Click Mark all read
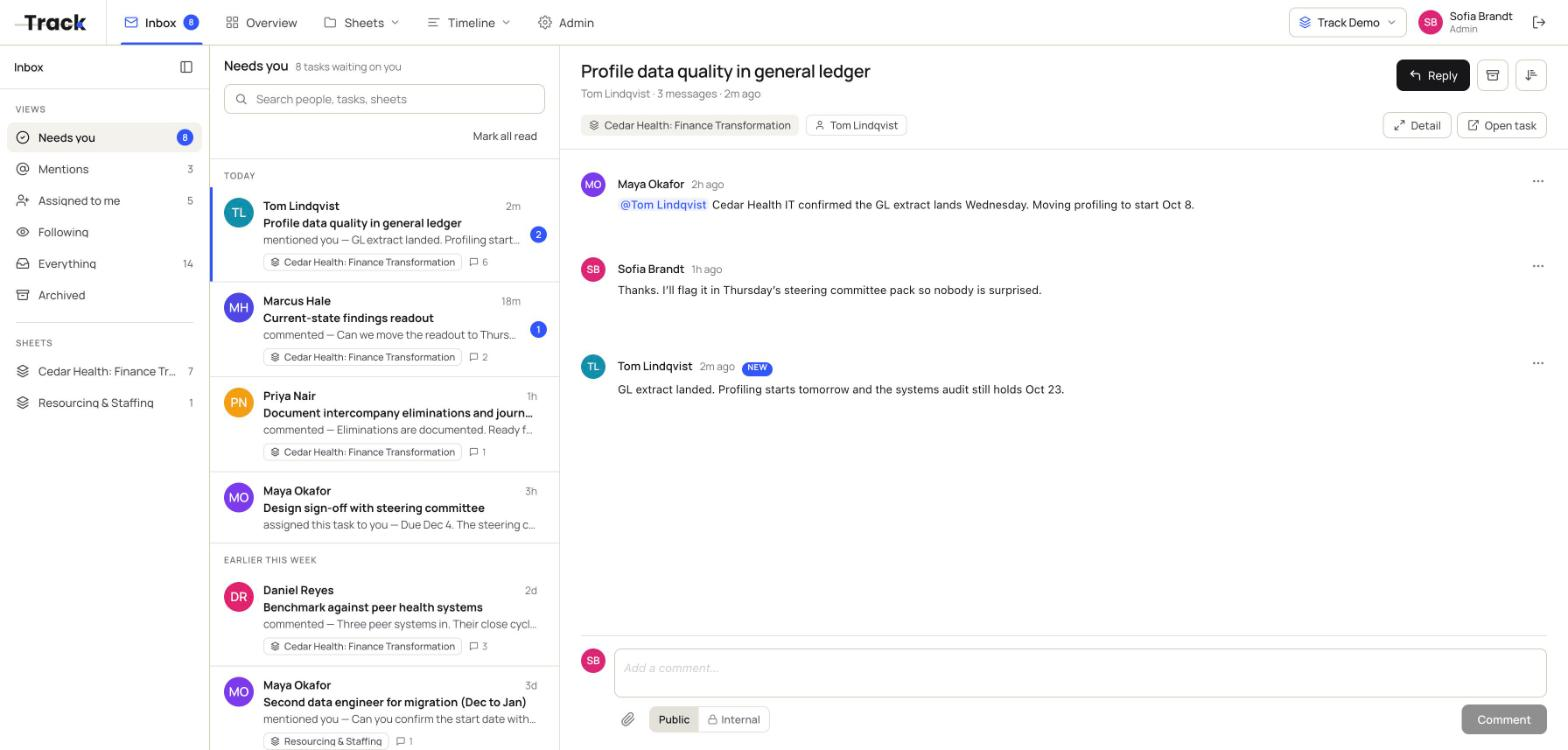This screenshot has width=1568, height=750. tap(505, 136)
